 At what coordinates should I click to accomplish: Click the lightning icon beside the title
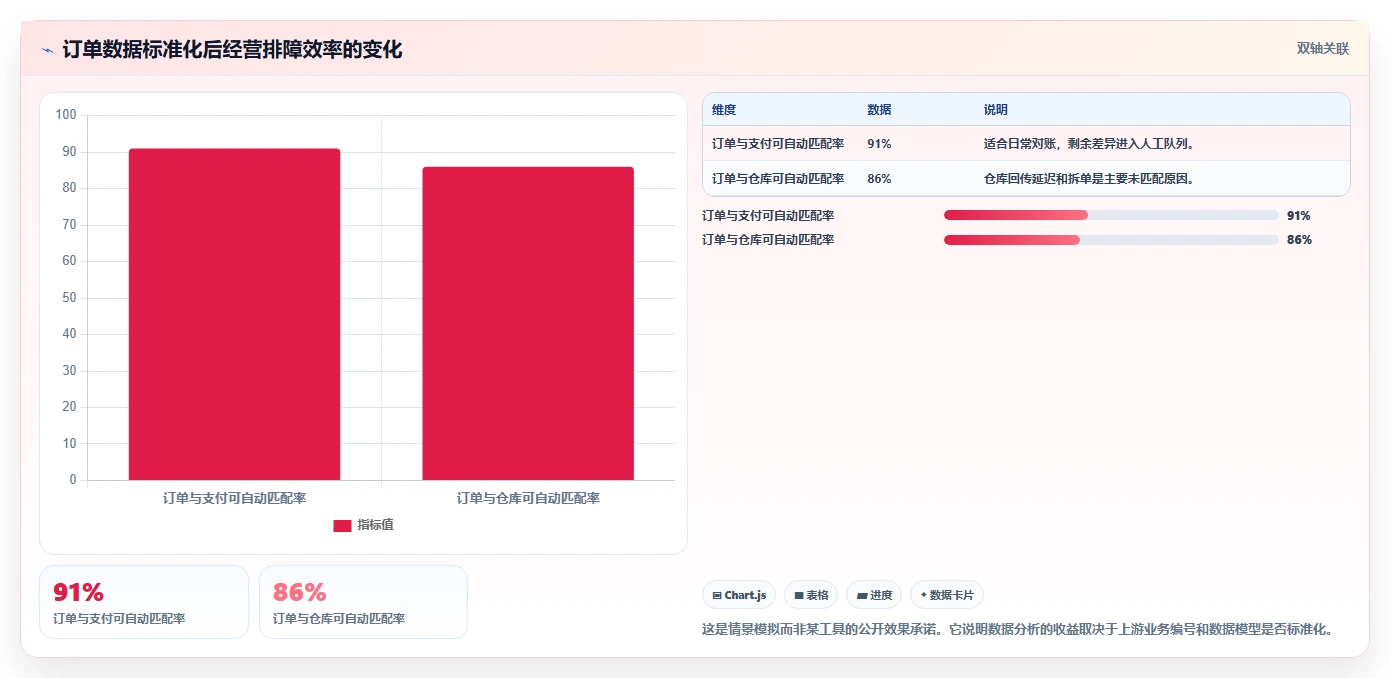click(x=47, y=50)
